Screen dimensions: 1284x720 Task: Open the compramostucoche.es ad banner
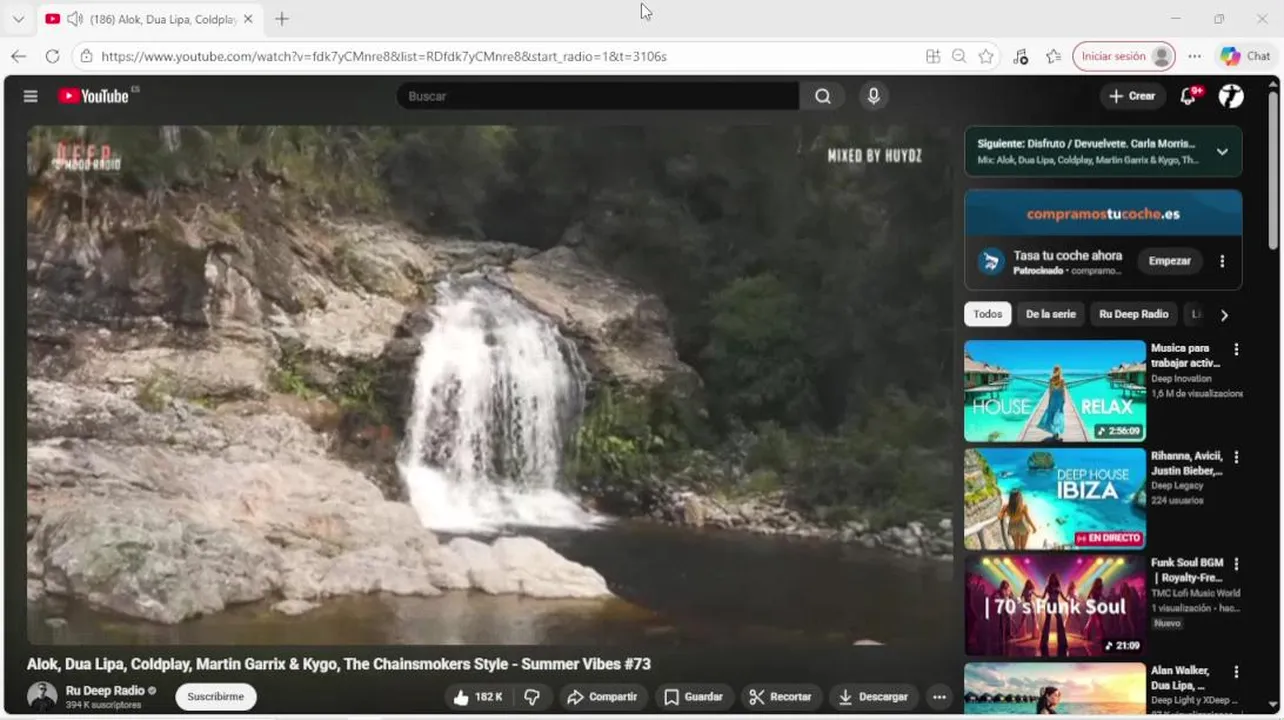[x=1103, y=213]
